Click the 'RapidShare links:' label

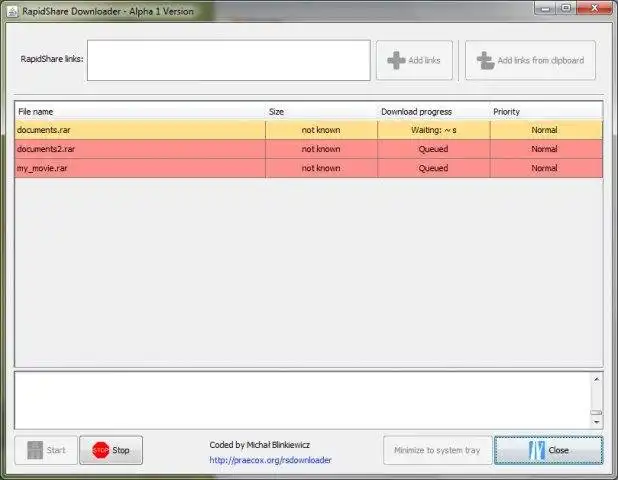coord(52,59)
